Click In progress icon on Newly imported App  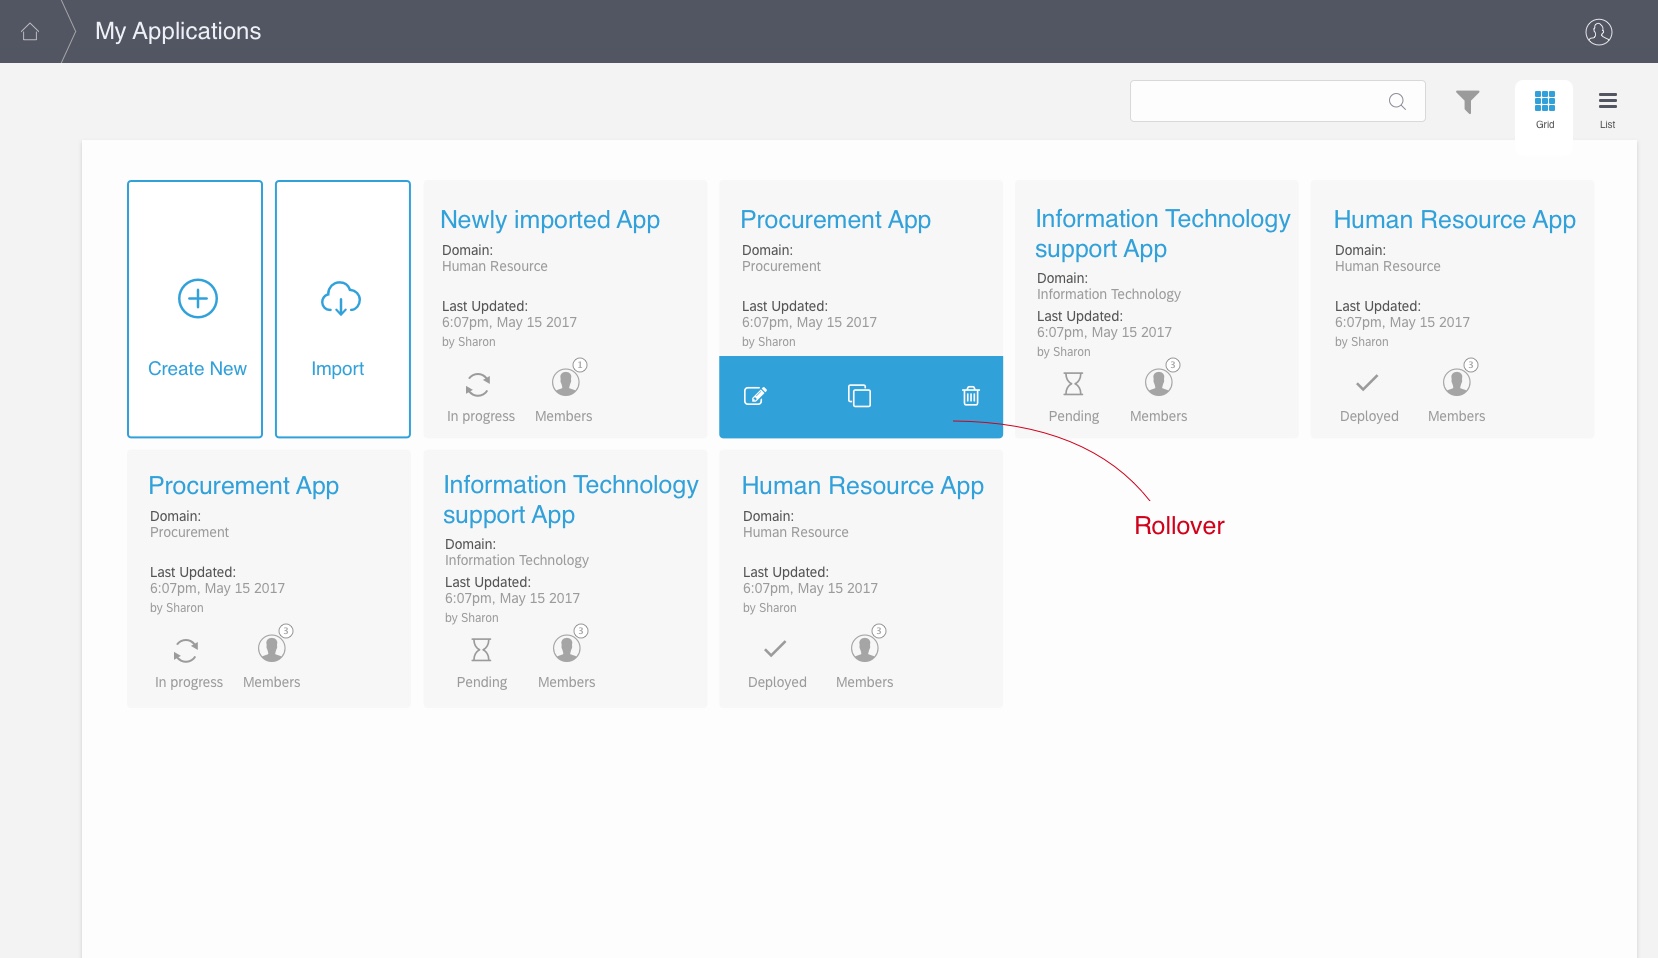(479, 384)
